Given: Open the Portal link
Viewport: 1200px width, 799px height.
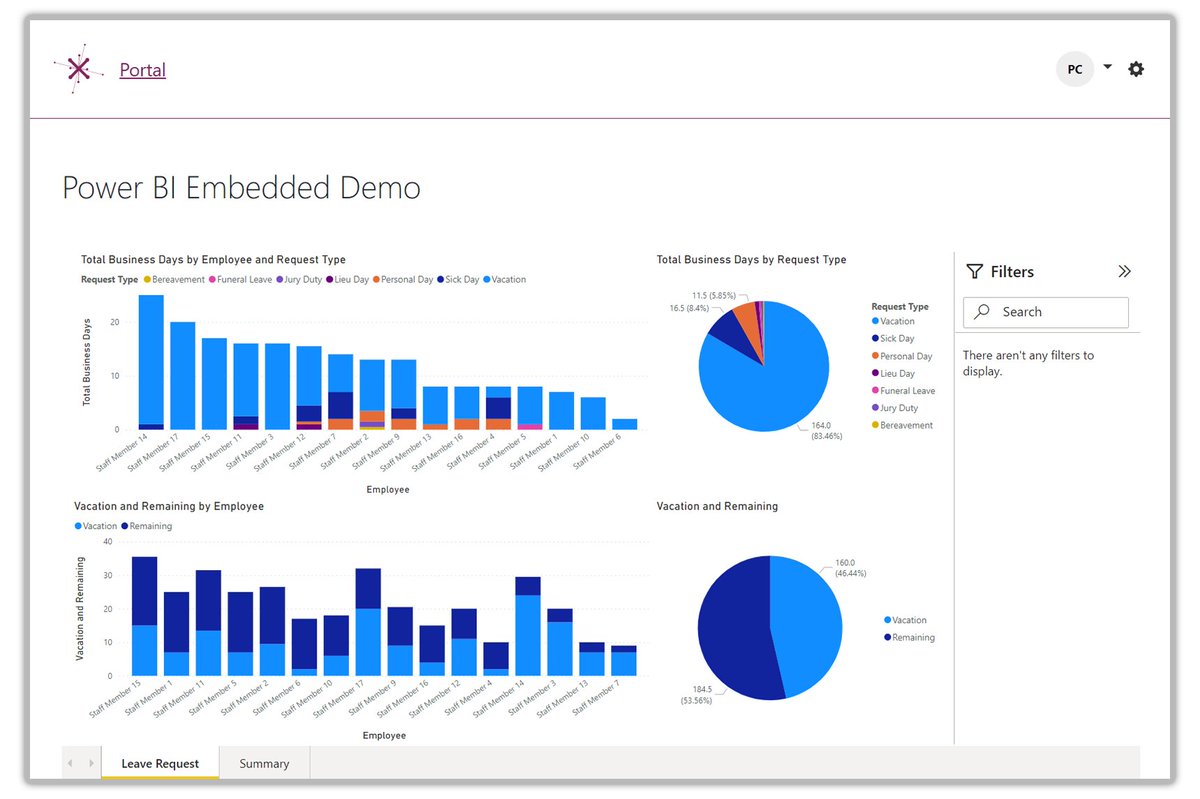Looking at the screenshot, I should click(143, 69).
